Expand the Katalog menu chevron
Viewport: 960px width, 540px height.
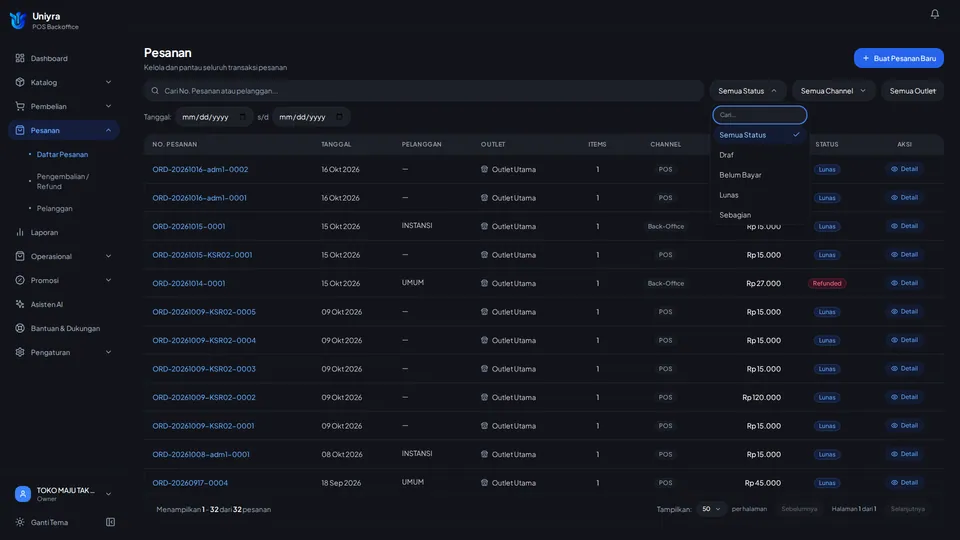tap(108, 82)
